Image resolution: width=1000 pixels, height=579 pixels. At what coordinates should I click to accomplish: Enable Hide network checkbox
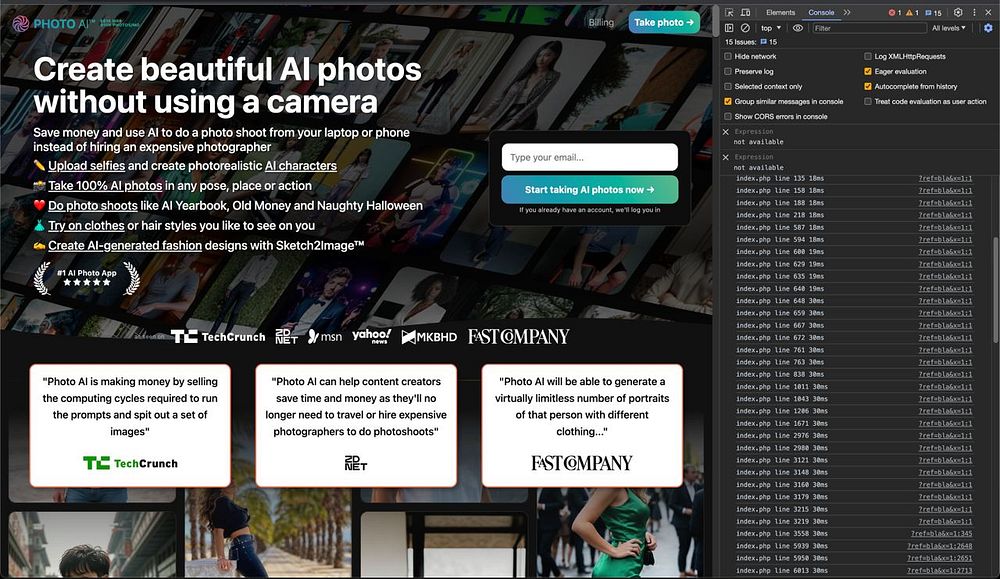coord(728,56)
